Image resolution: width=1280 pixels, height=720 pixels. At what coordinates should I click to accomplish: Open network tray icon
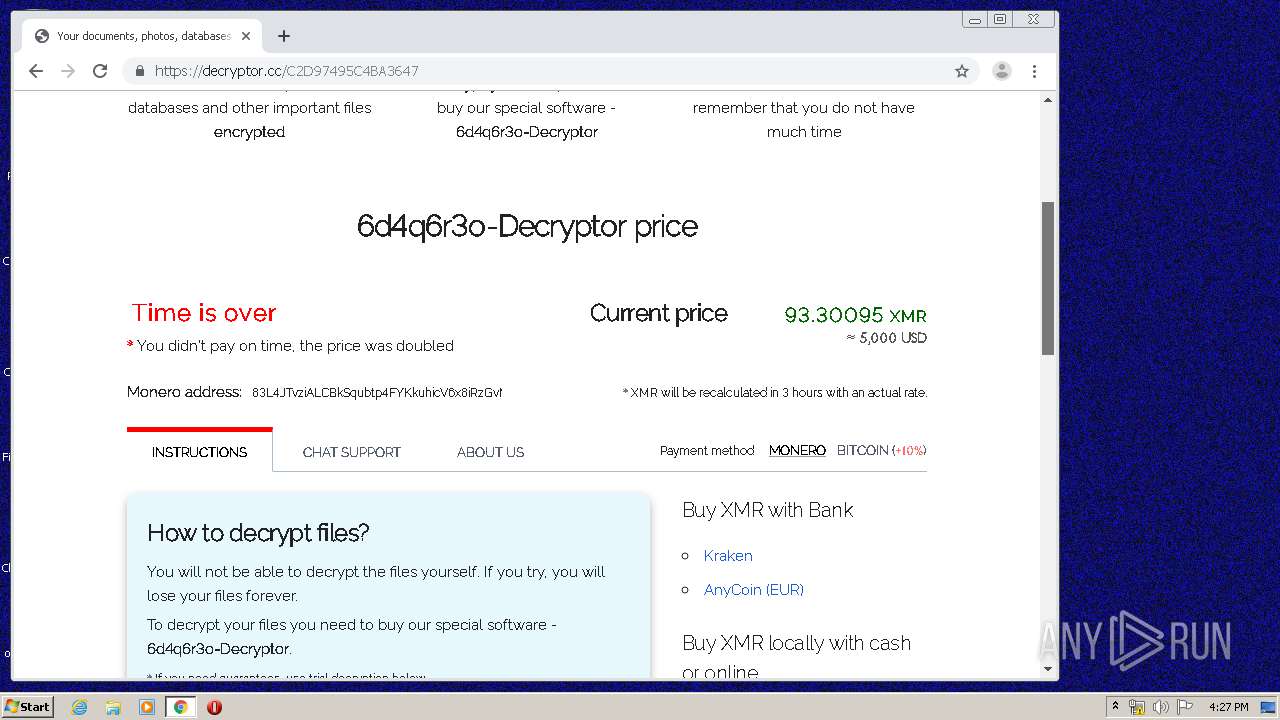click(1137, 707)
